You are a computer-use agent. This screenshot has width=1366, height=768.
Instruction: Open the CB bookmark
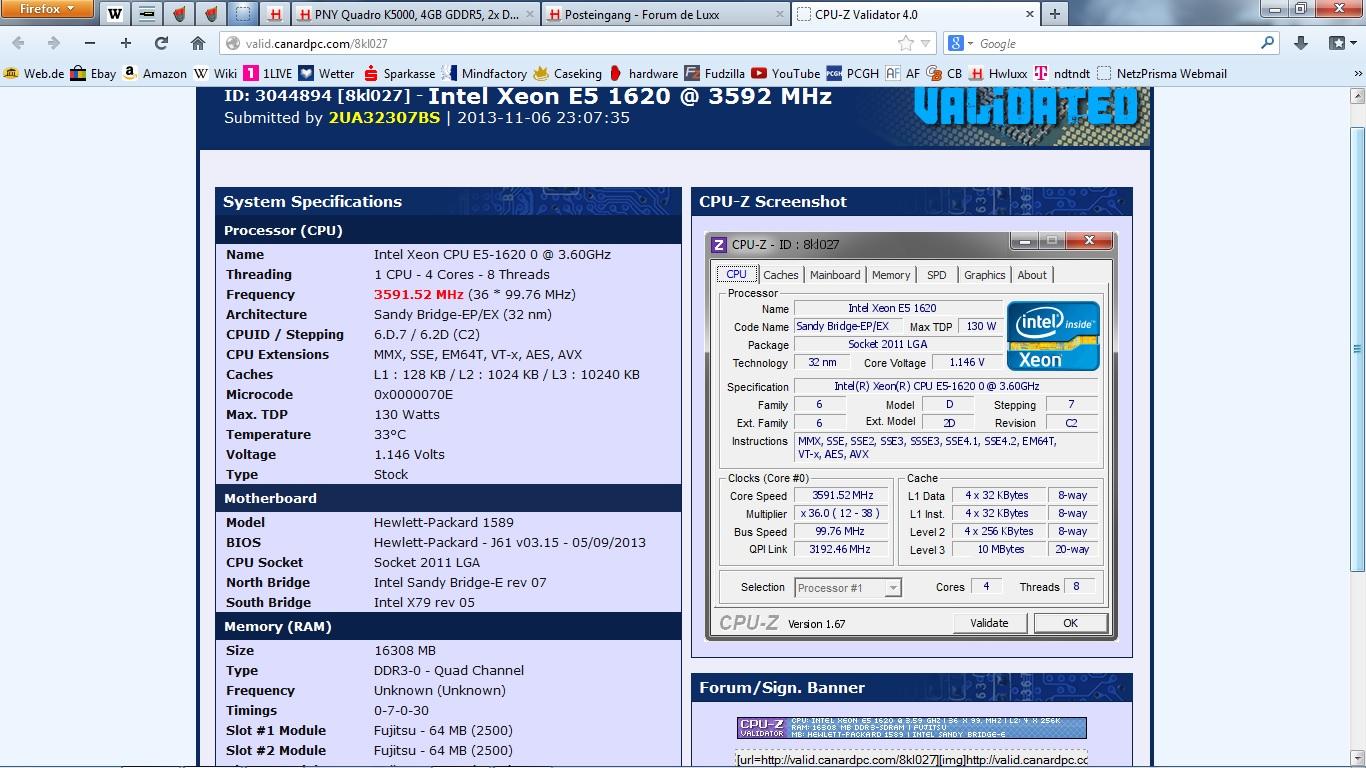pyautogui.click(x=944, y=73)
